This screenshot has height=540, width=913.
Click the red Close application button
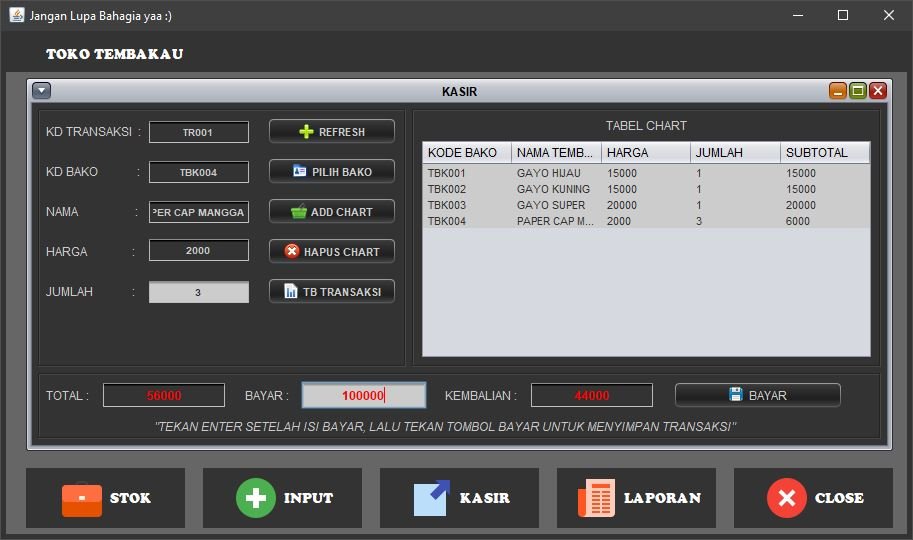[813, 498]
